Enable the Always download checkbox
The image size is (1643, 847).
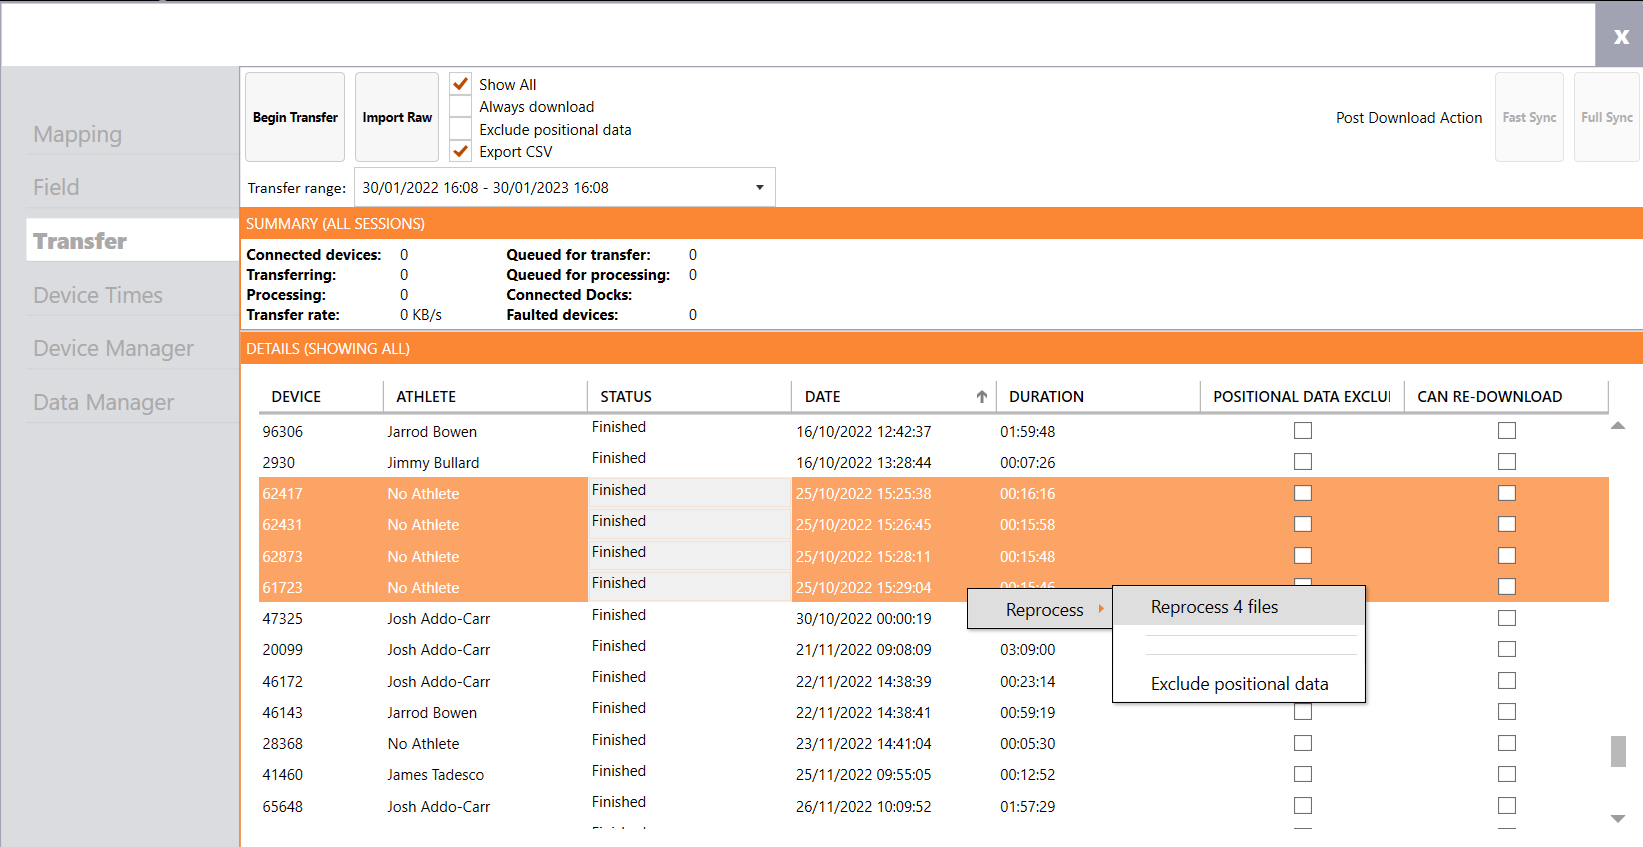click(461, 107)
